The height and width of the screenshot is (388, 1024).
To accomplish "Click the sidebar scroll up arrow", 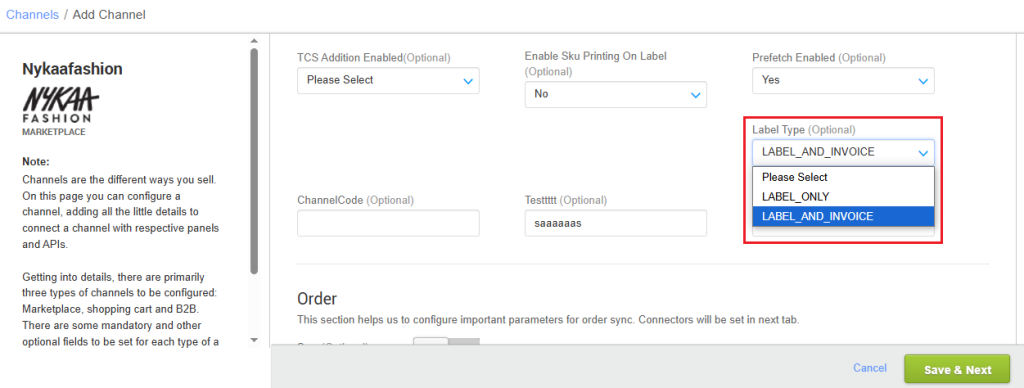I will tap(254, 42).
